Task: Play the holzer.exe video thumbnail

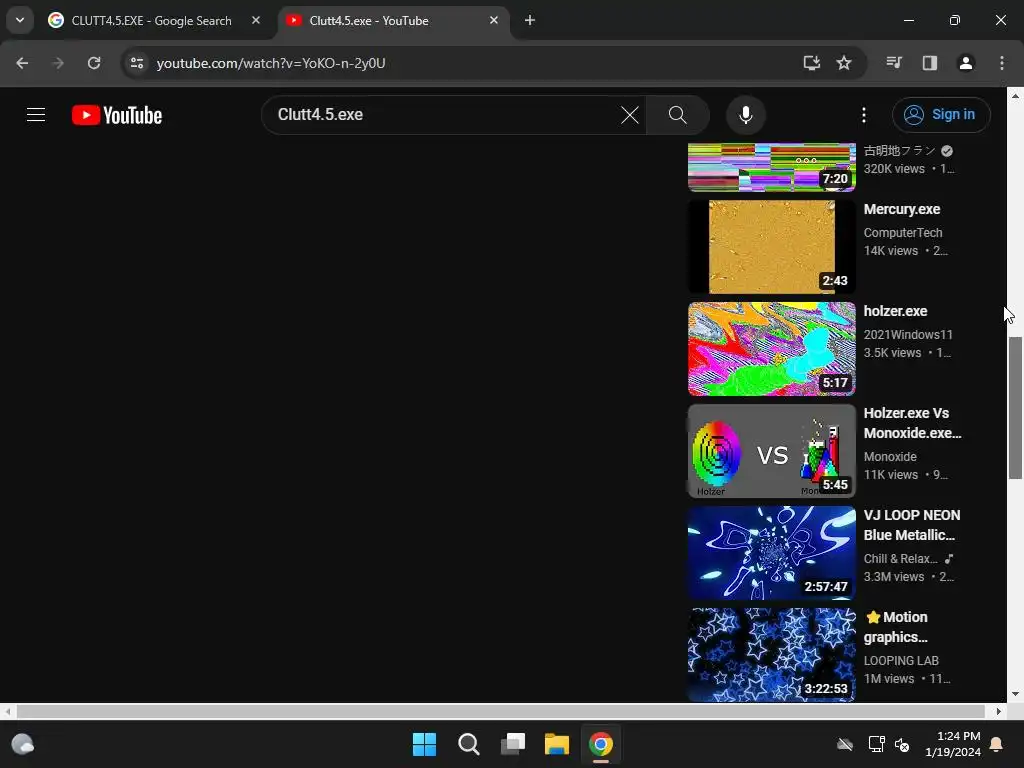Action: (x=771, y=349)
